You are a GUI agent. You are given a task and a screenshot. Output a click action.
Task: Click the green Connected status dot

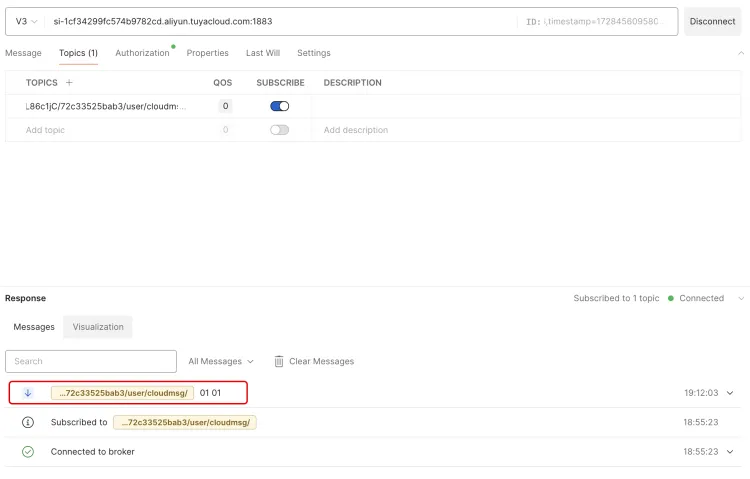point(671,298)
